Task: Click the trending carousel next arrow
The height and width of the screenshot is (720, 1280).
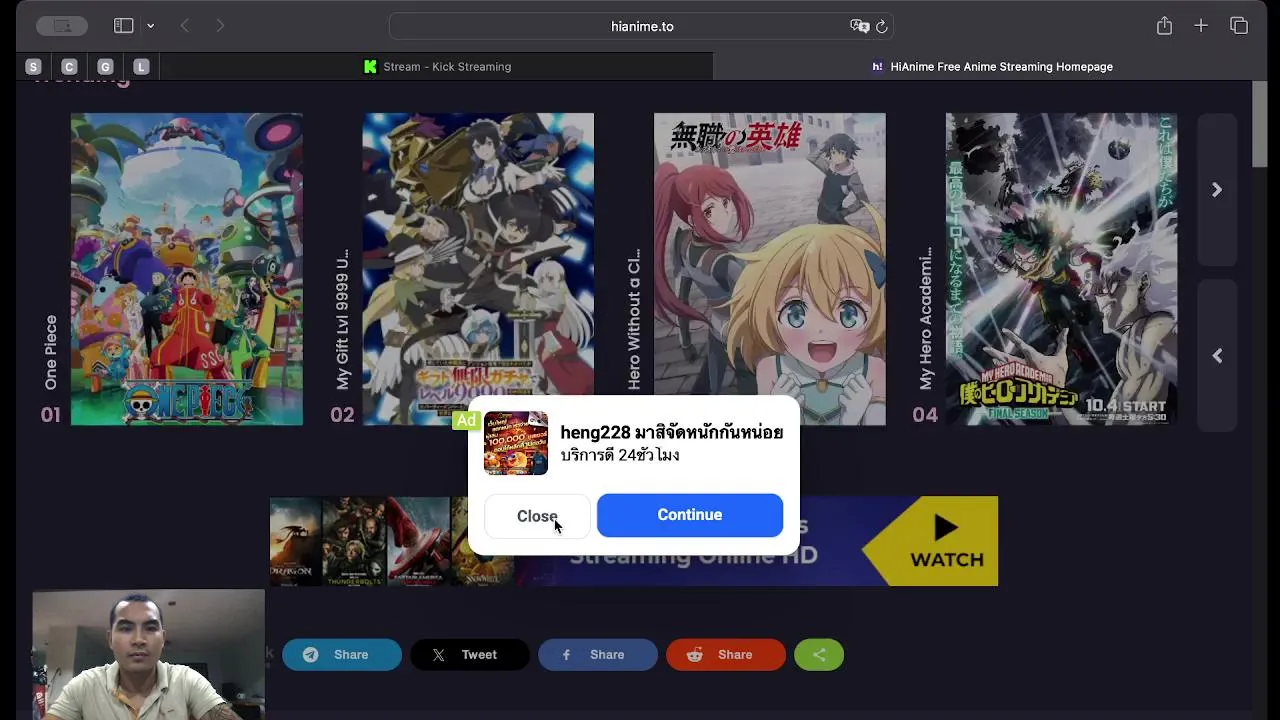Action: coord(1217,190)
